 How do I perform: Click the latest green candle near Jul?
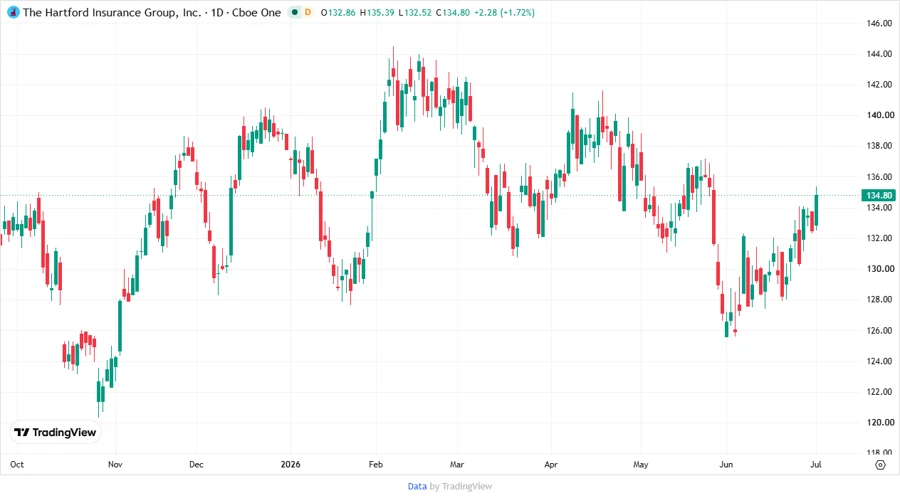[x=816, y=210]
